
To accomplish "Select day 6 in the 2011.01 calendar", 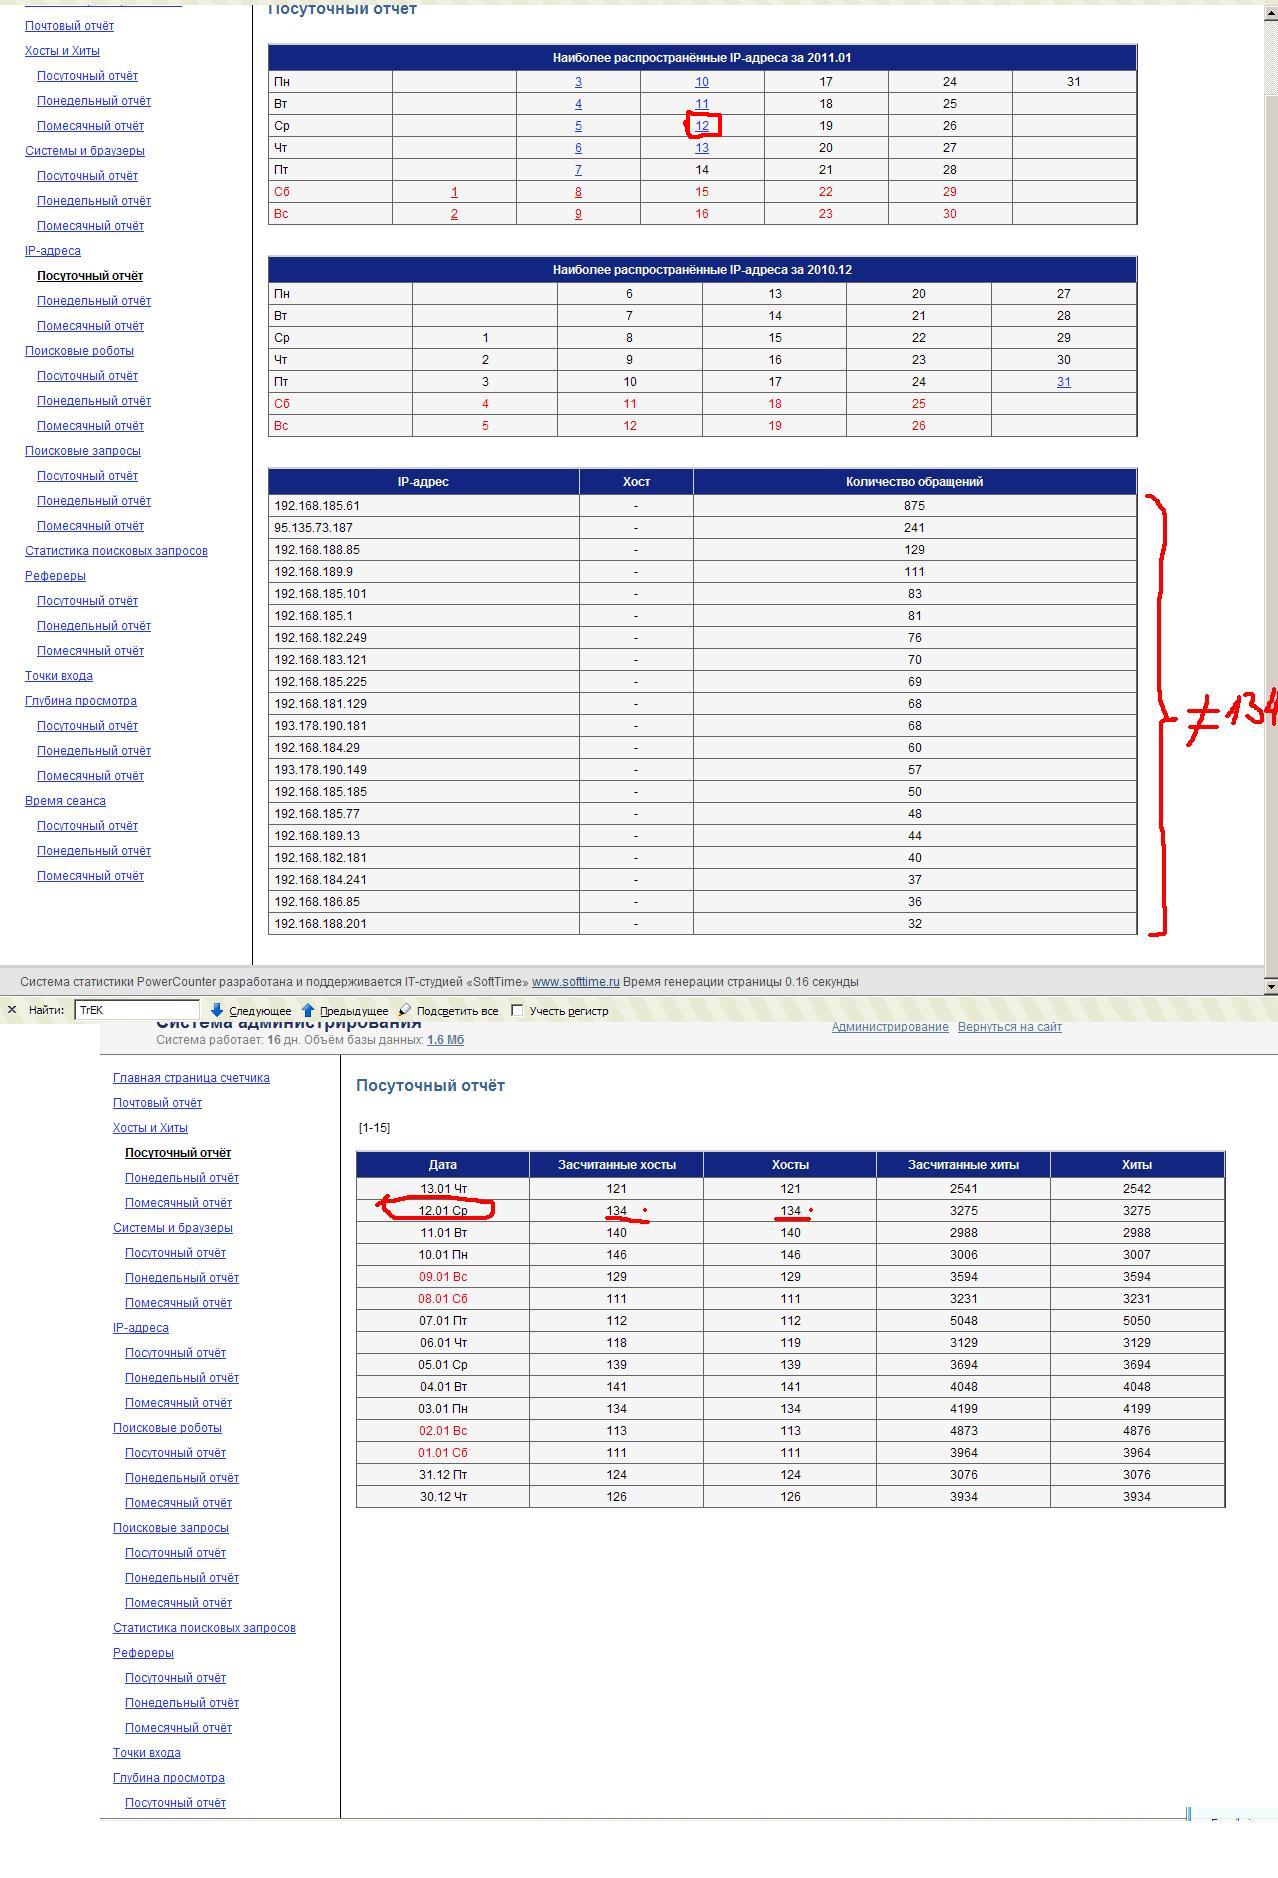I will [x=578, y=148].
